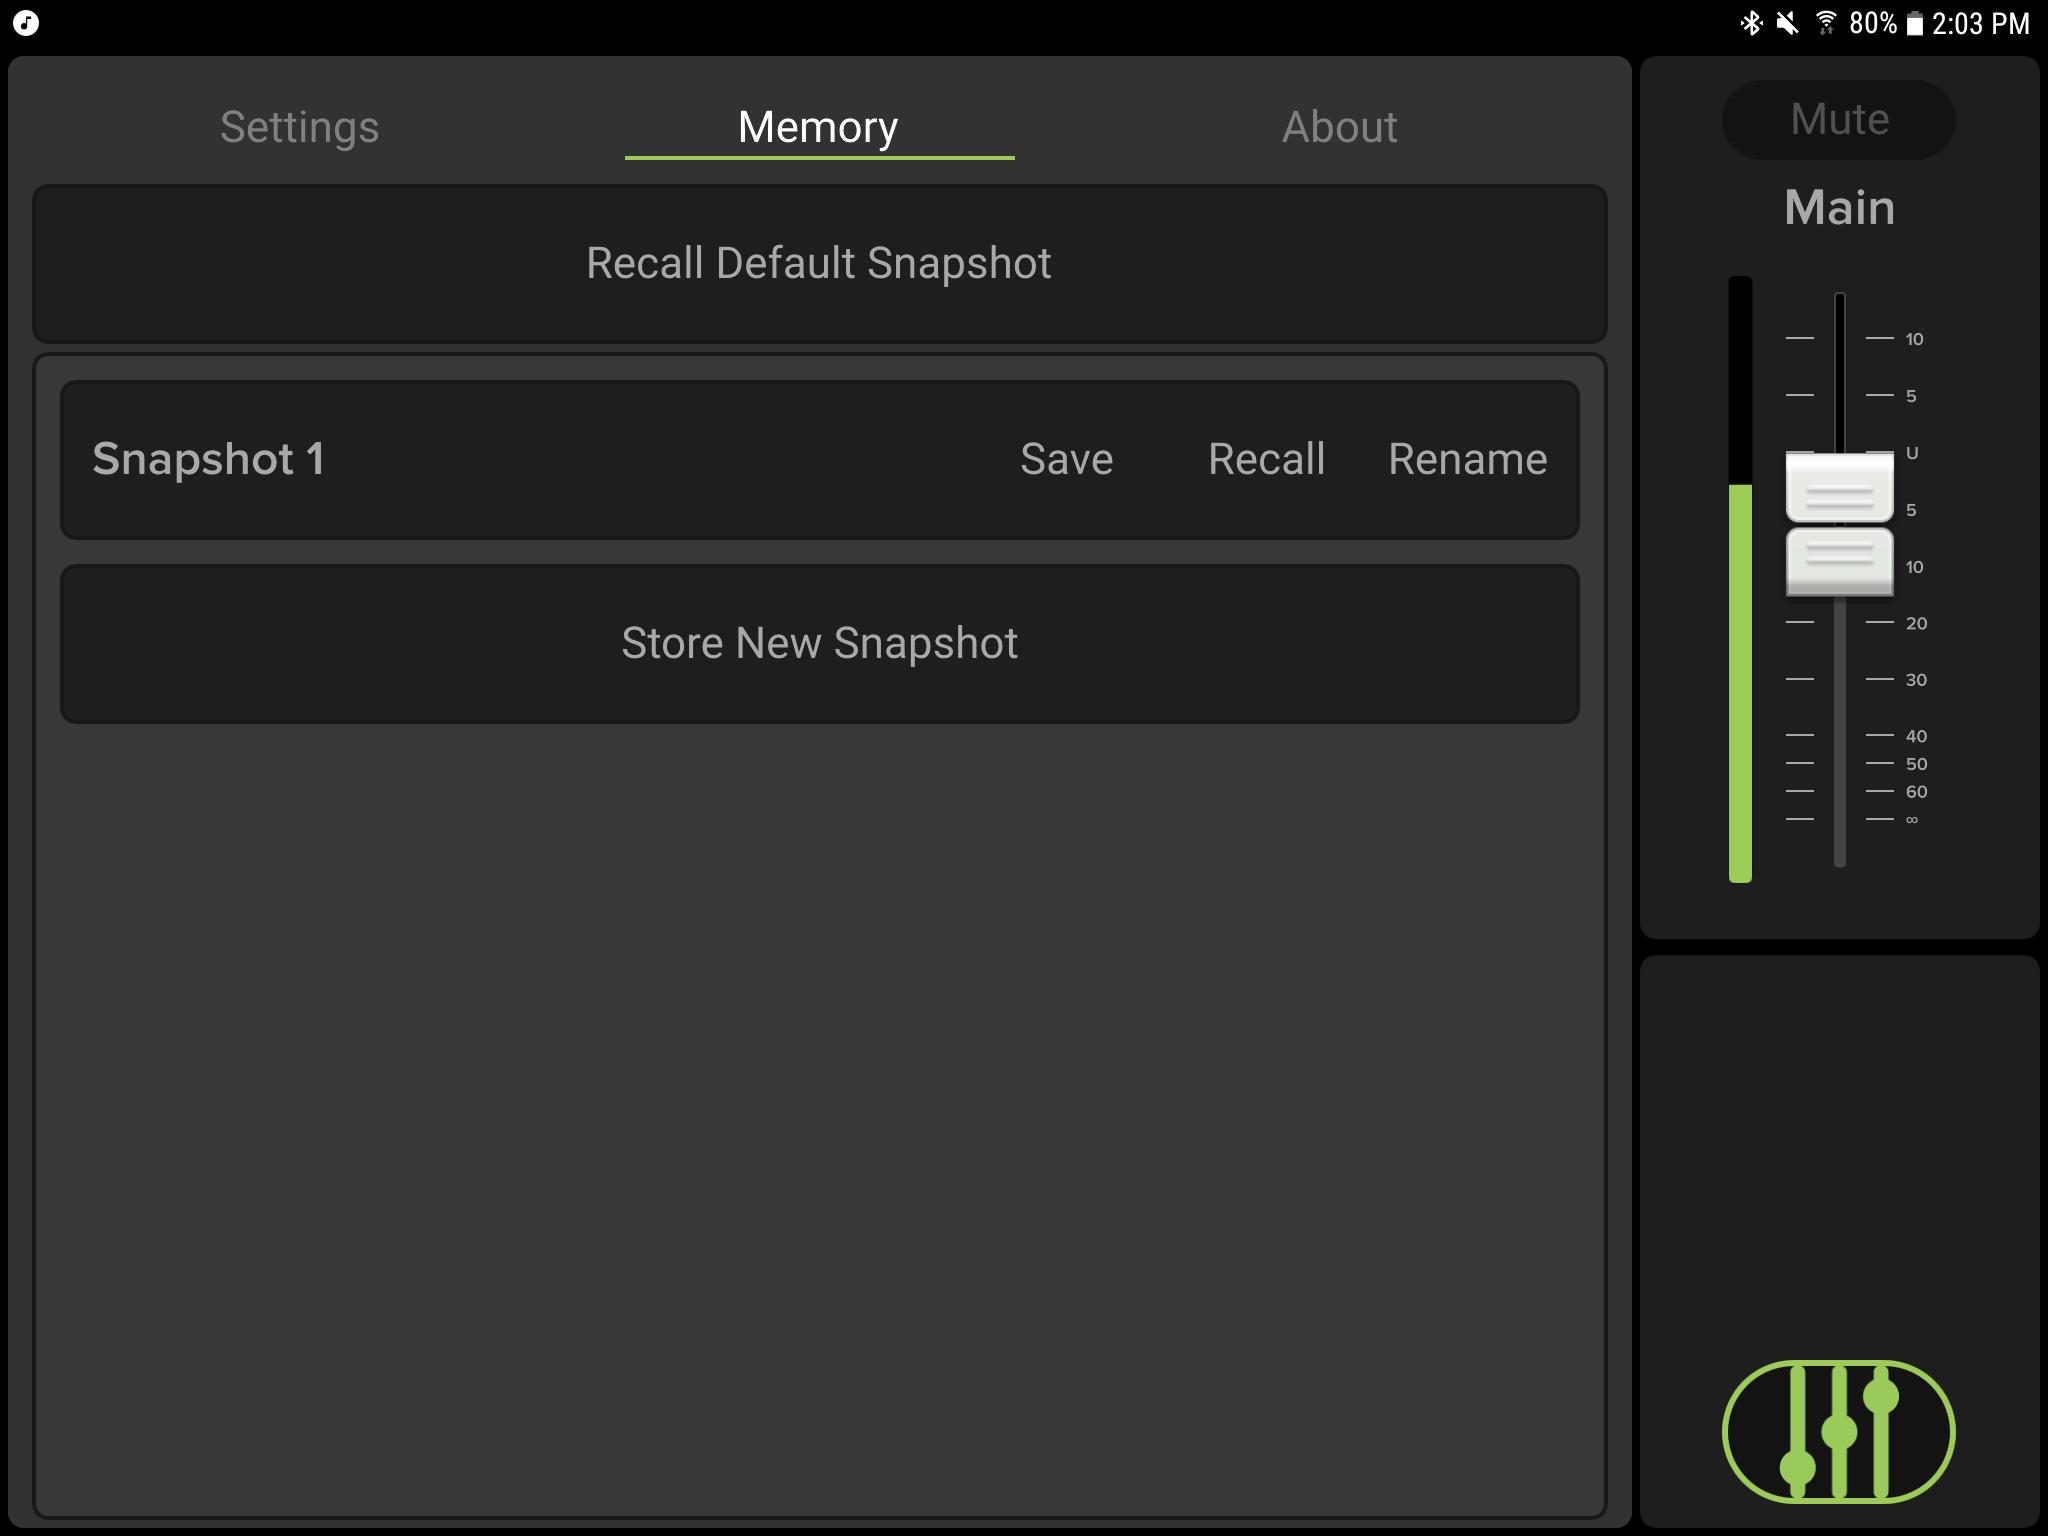The image size is (2048, 1536).
Task: Select the Snapshot 1 name label
Action: coord(208,459)
